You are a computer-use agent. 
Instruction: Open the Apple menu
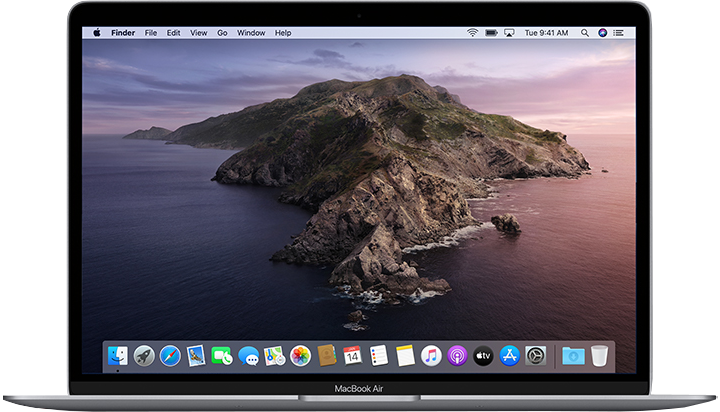tap(97, 33)
